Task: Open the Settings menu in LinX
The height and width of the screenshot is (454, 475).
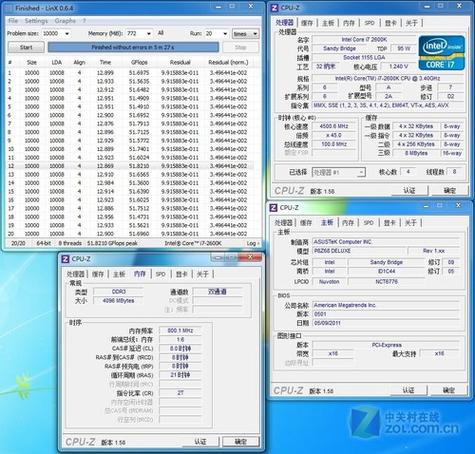Action: (x=36, y=21)
